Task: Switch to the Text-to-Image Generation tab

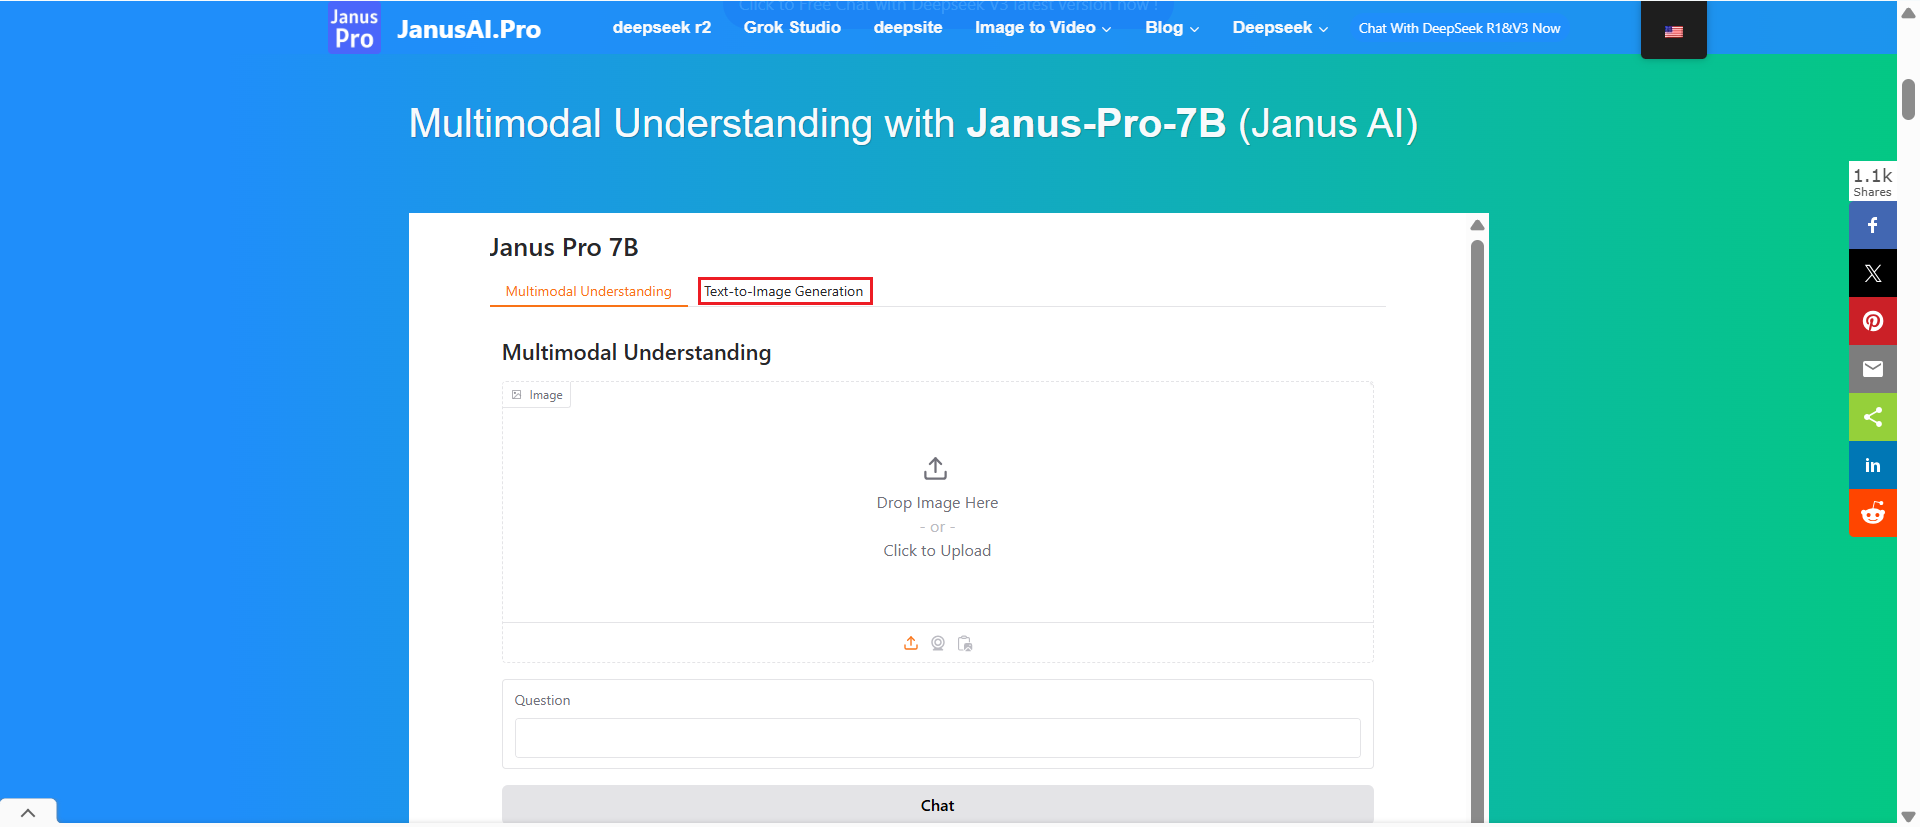Action: 784,291
